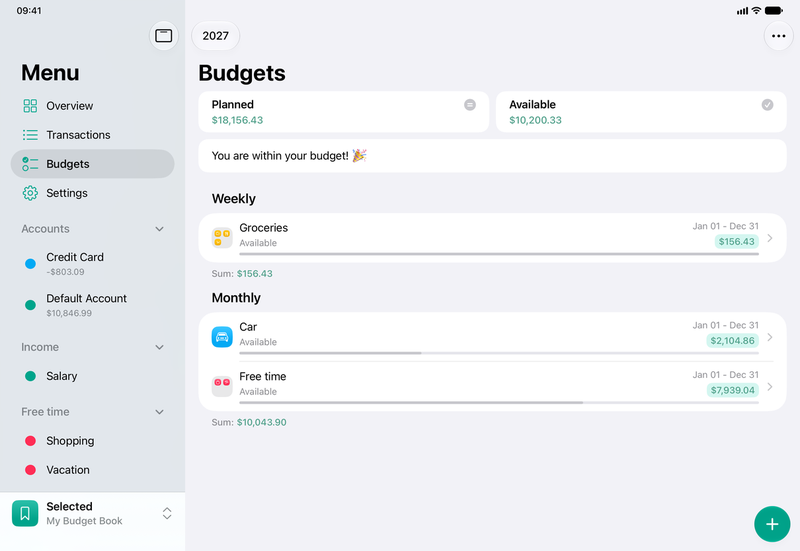Click the Monthly section heading

(236, 297)
